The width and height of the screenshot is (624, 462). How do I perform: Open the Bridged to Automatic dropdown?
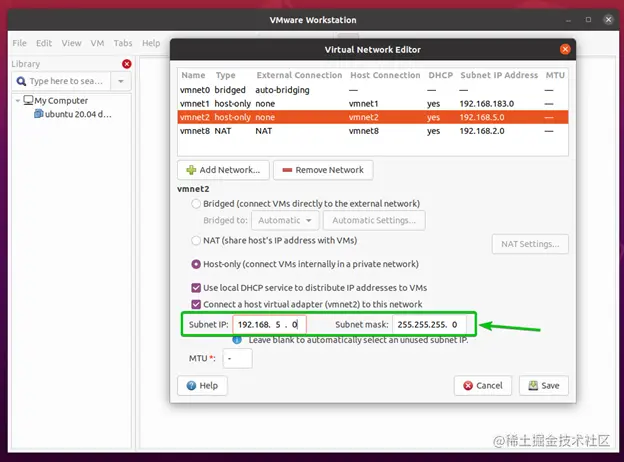tap(285, 220)
